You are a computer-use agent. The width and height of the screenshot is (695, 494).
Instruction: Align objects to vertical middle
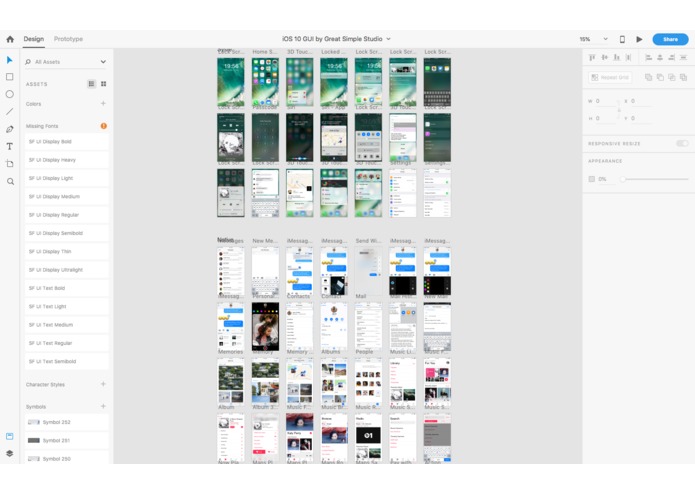click(604, 58)
